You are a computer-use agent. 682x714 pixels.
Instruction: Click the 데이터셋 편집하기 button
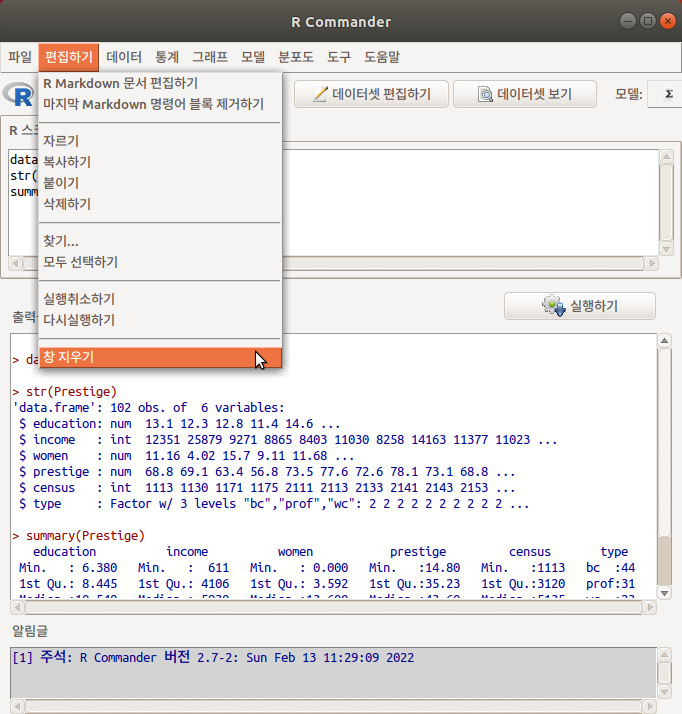[x=371, y=94]
